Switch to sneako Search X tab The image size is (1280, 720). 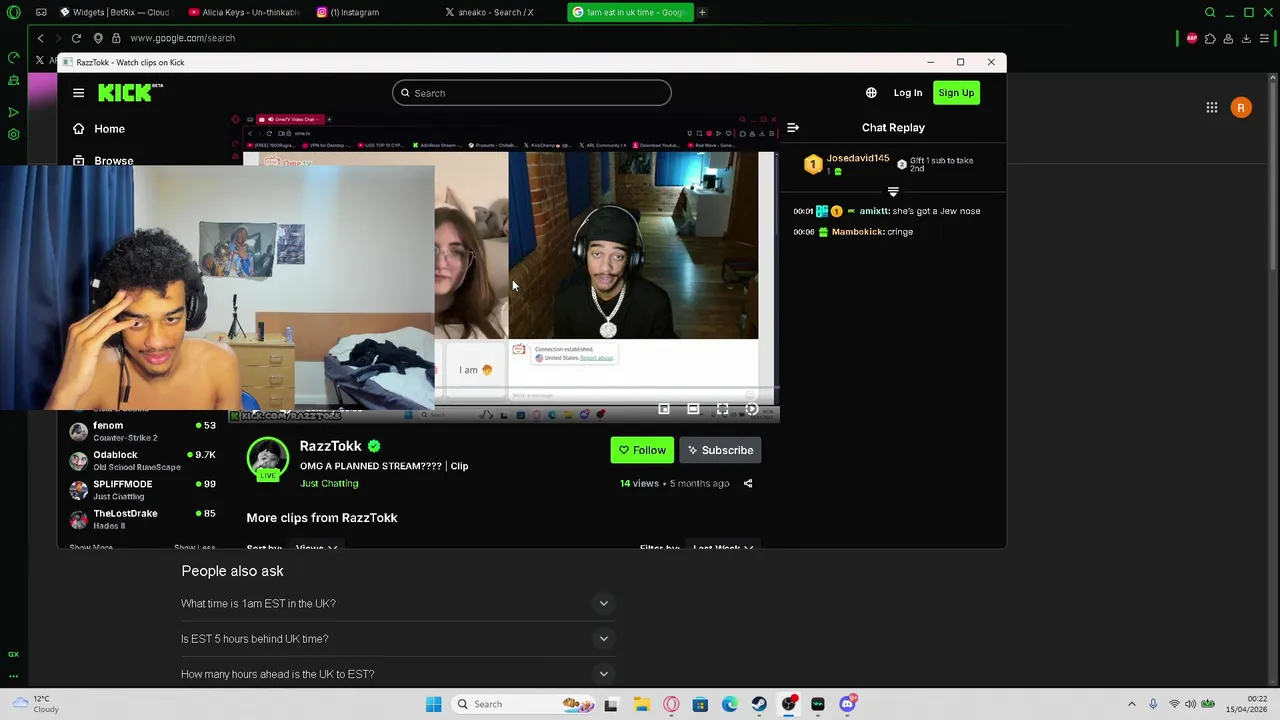click(x=500, y=12)
